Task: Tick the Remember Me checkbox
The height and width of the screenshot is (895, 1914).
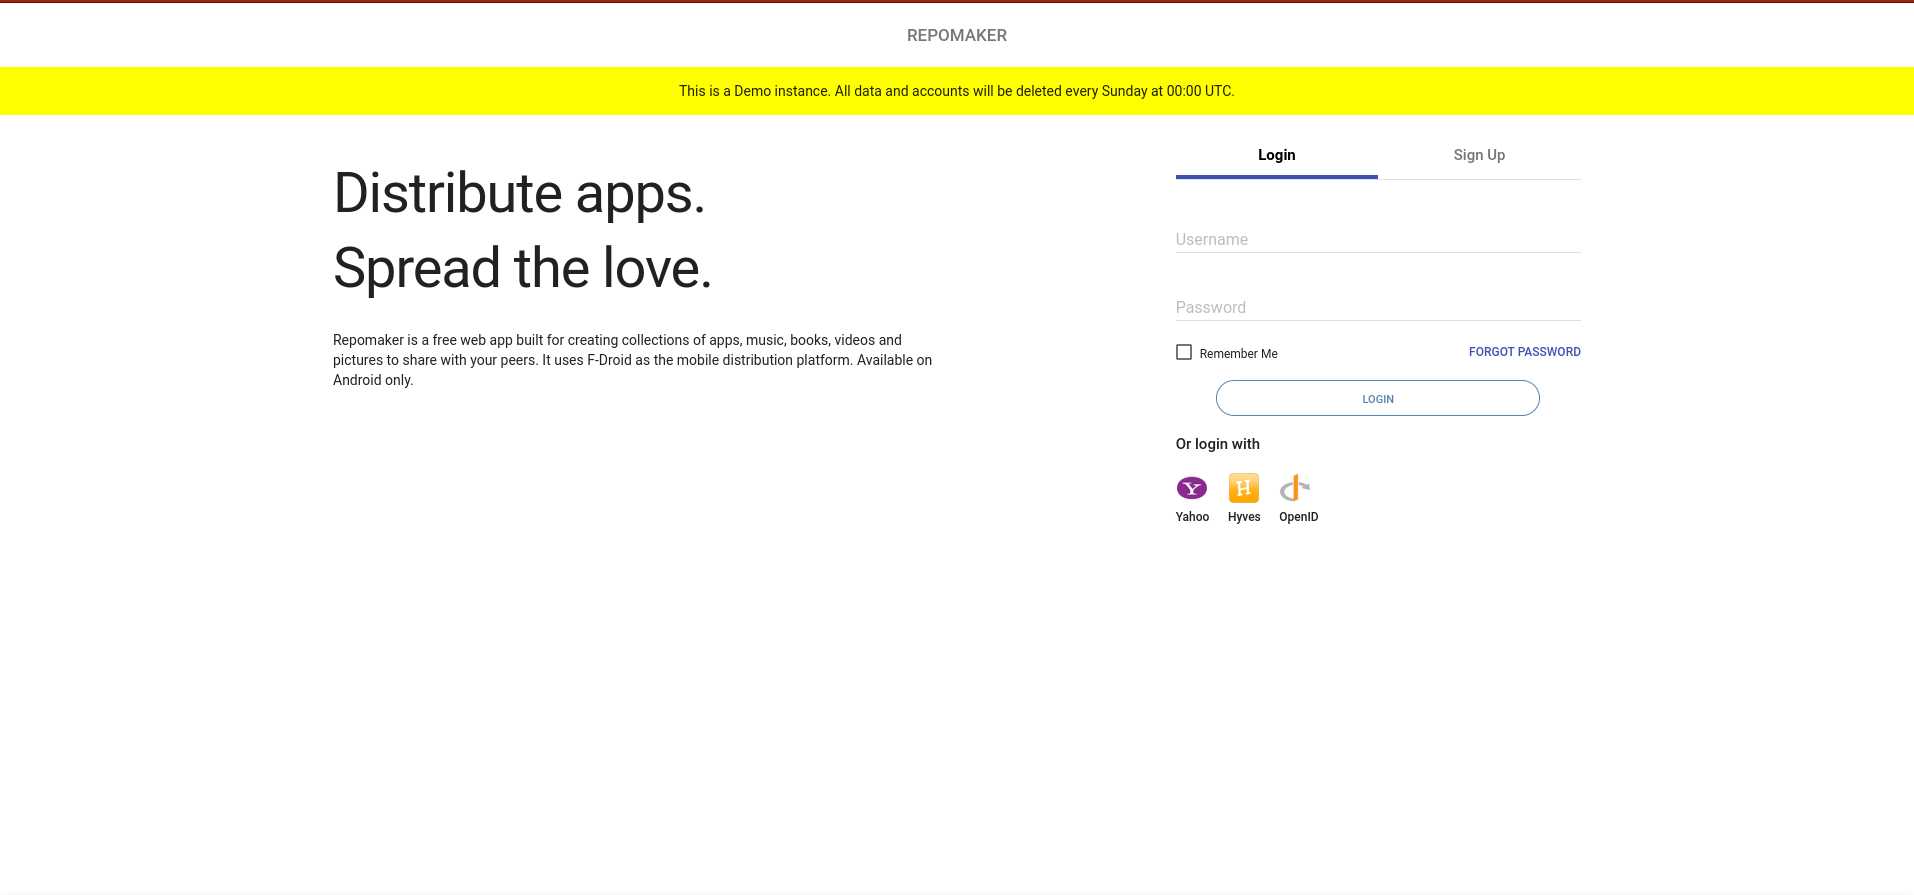Action: (x=1184, y=352)
